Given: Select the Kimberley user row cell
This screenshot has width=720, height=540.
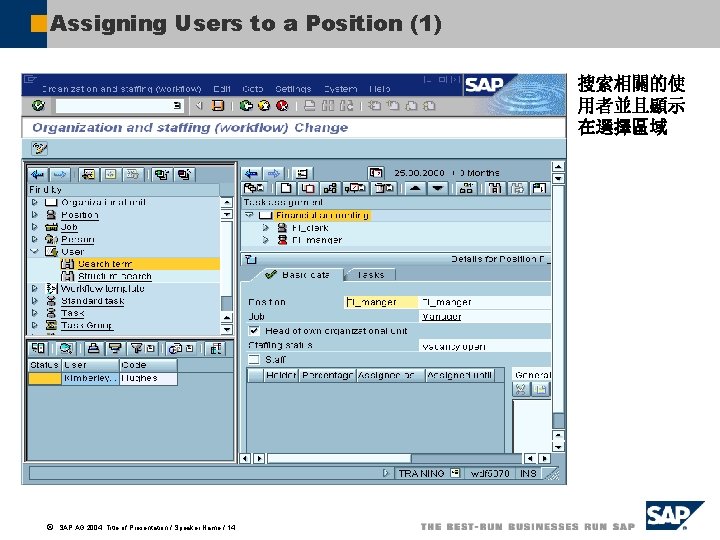Looking at the screenshot, I should pos(90,378).
